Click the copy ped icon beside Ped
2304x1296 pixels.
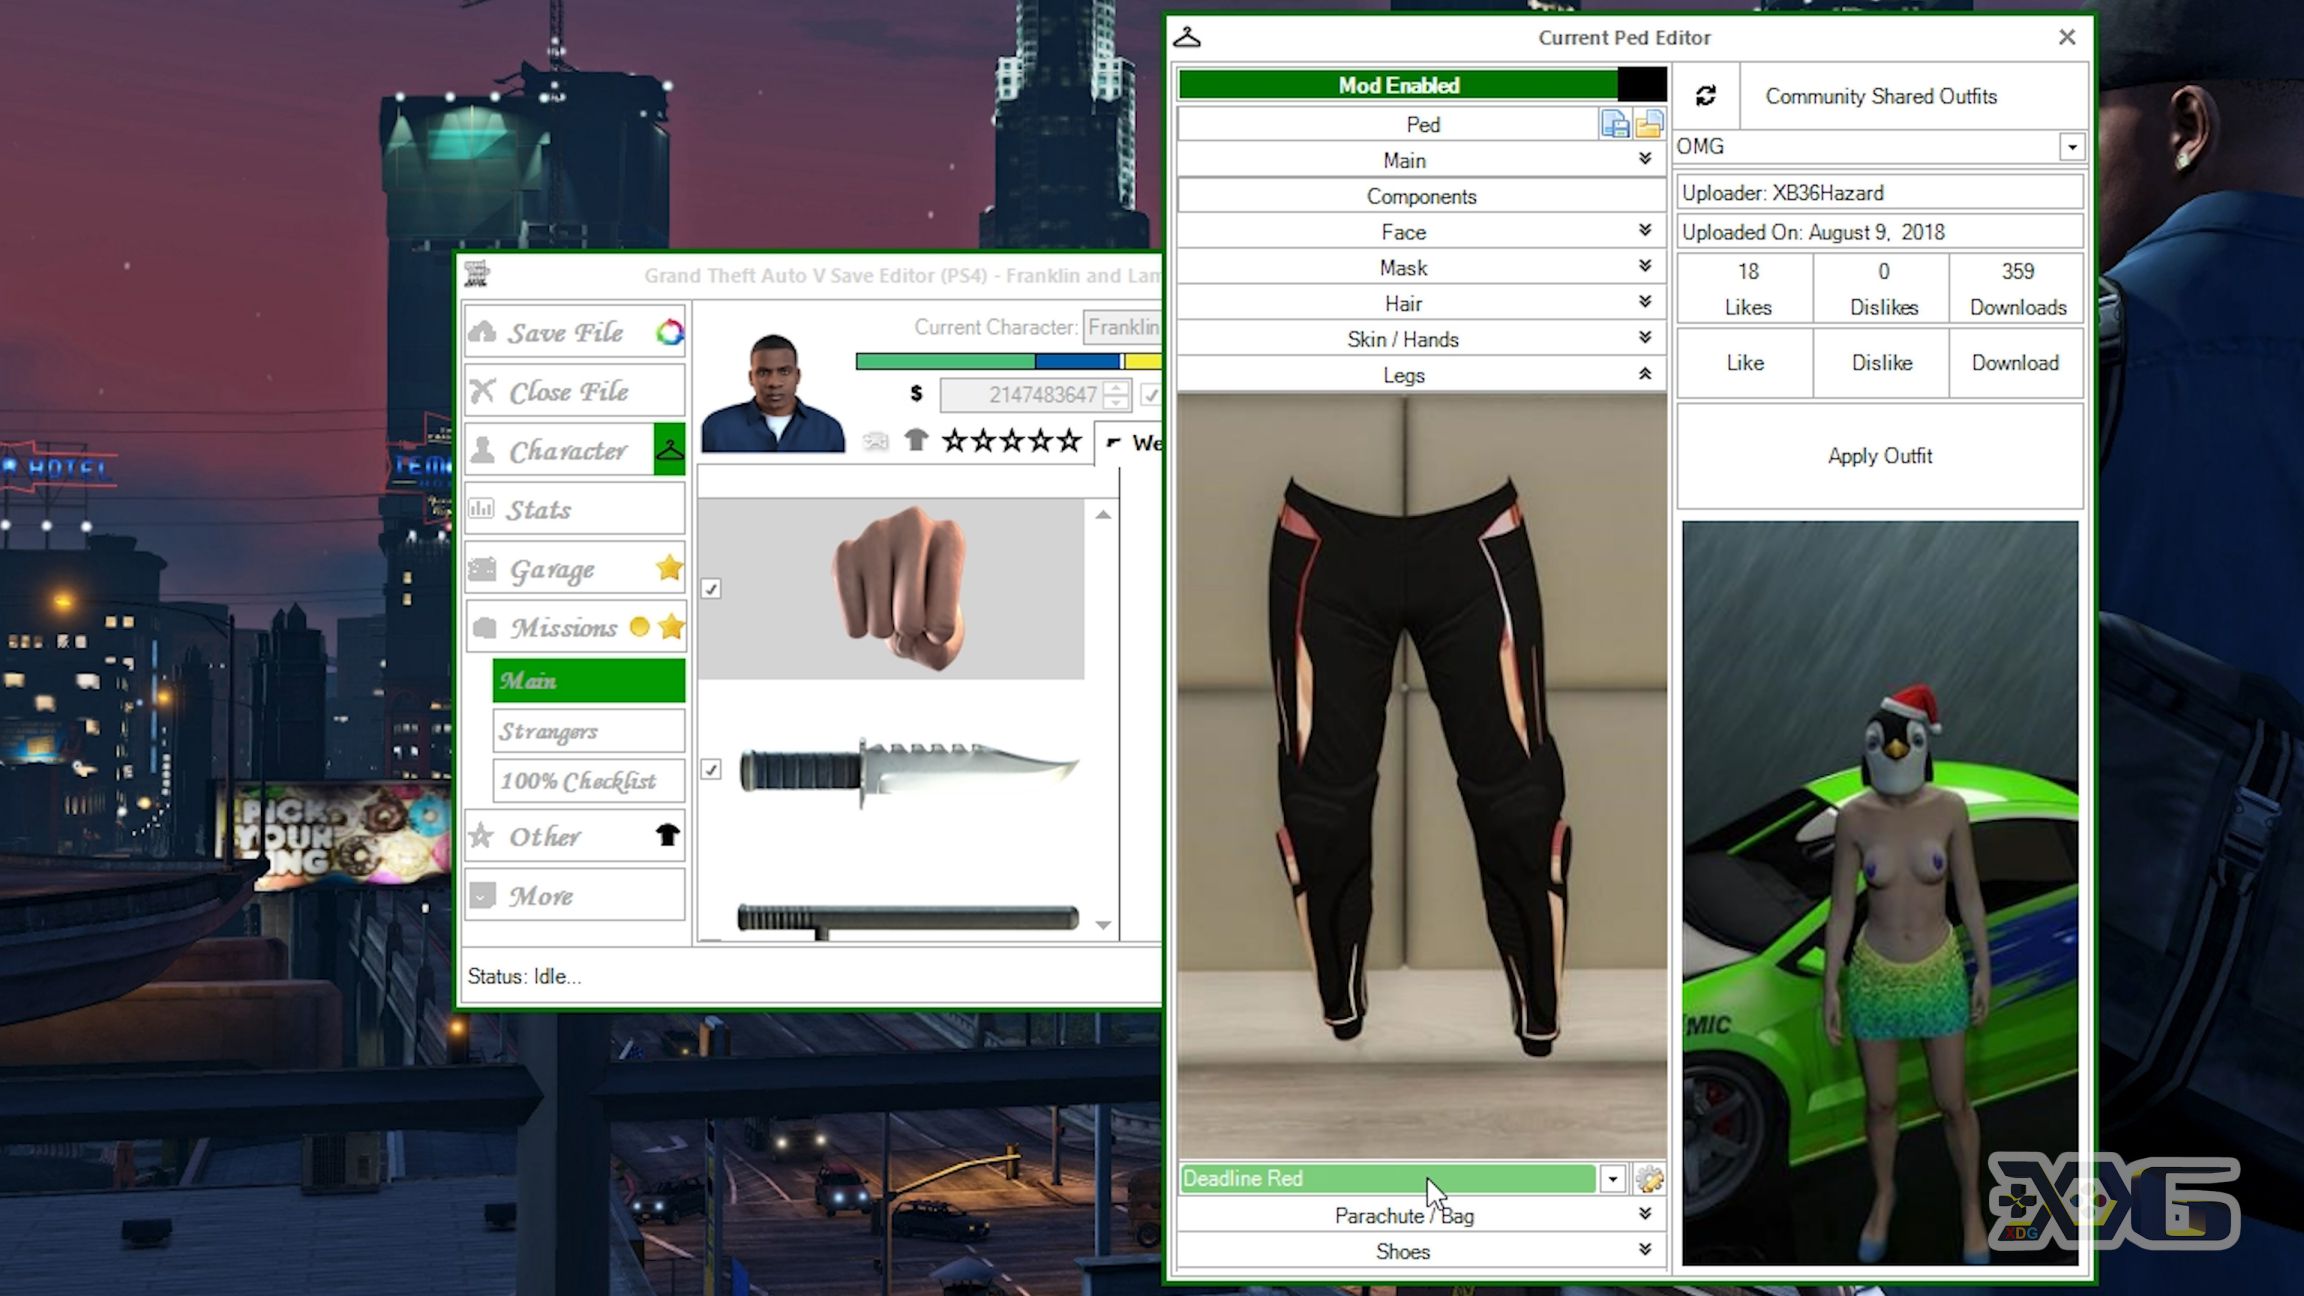click(x=1614, y=124)
